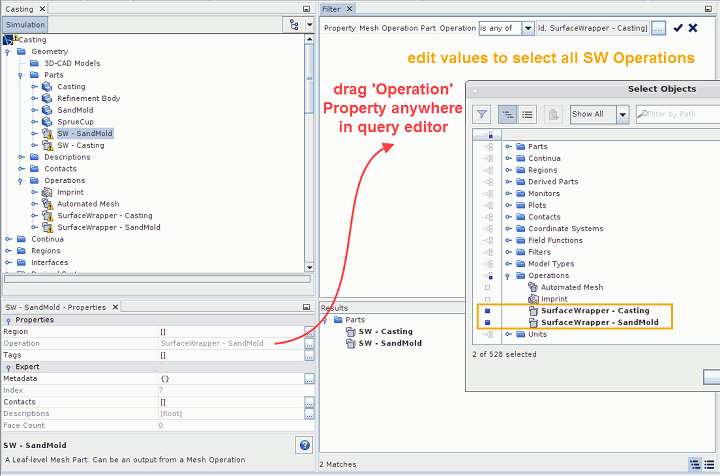Cancel the filter with the X icon
The height and width of the screenshot is (476, 720).
(693, 28)
